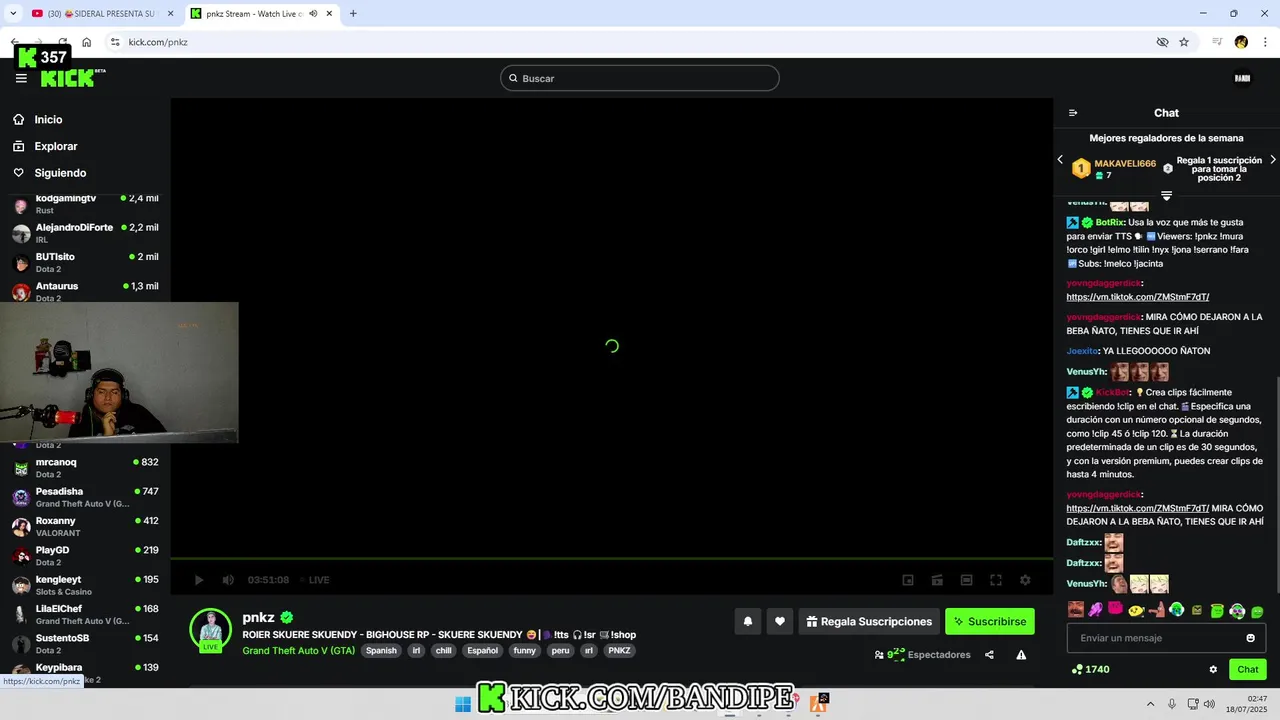Click the channel points 1740 indicator

(1090, 669)
